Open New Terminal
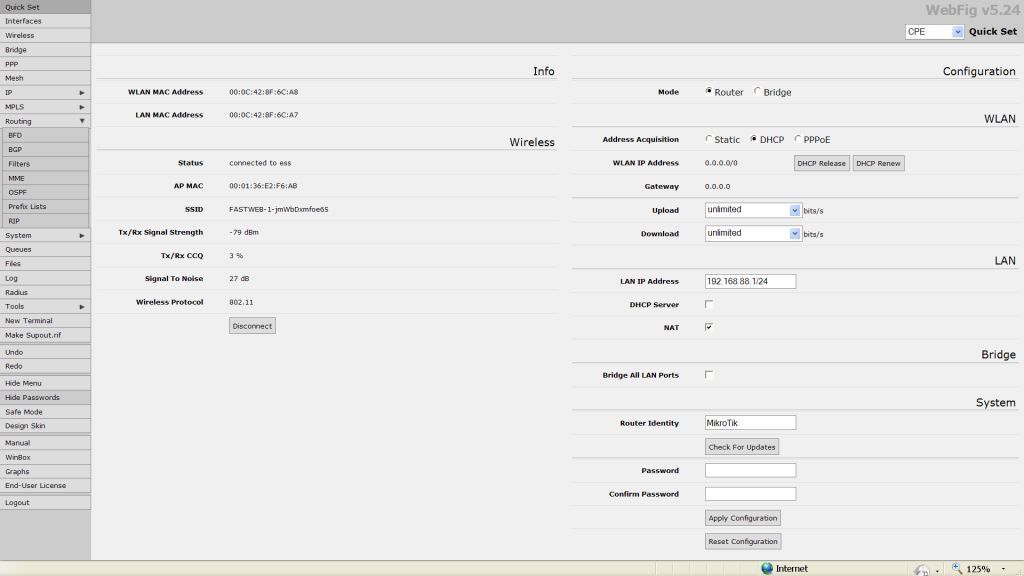The image size is (1024, 576). (45, 321)
